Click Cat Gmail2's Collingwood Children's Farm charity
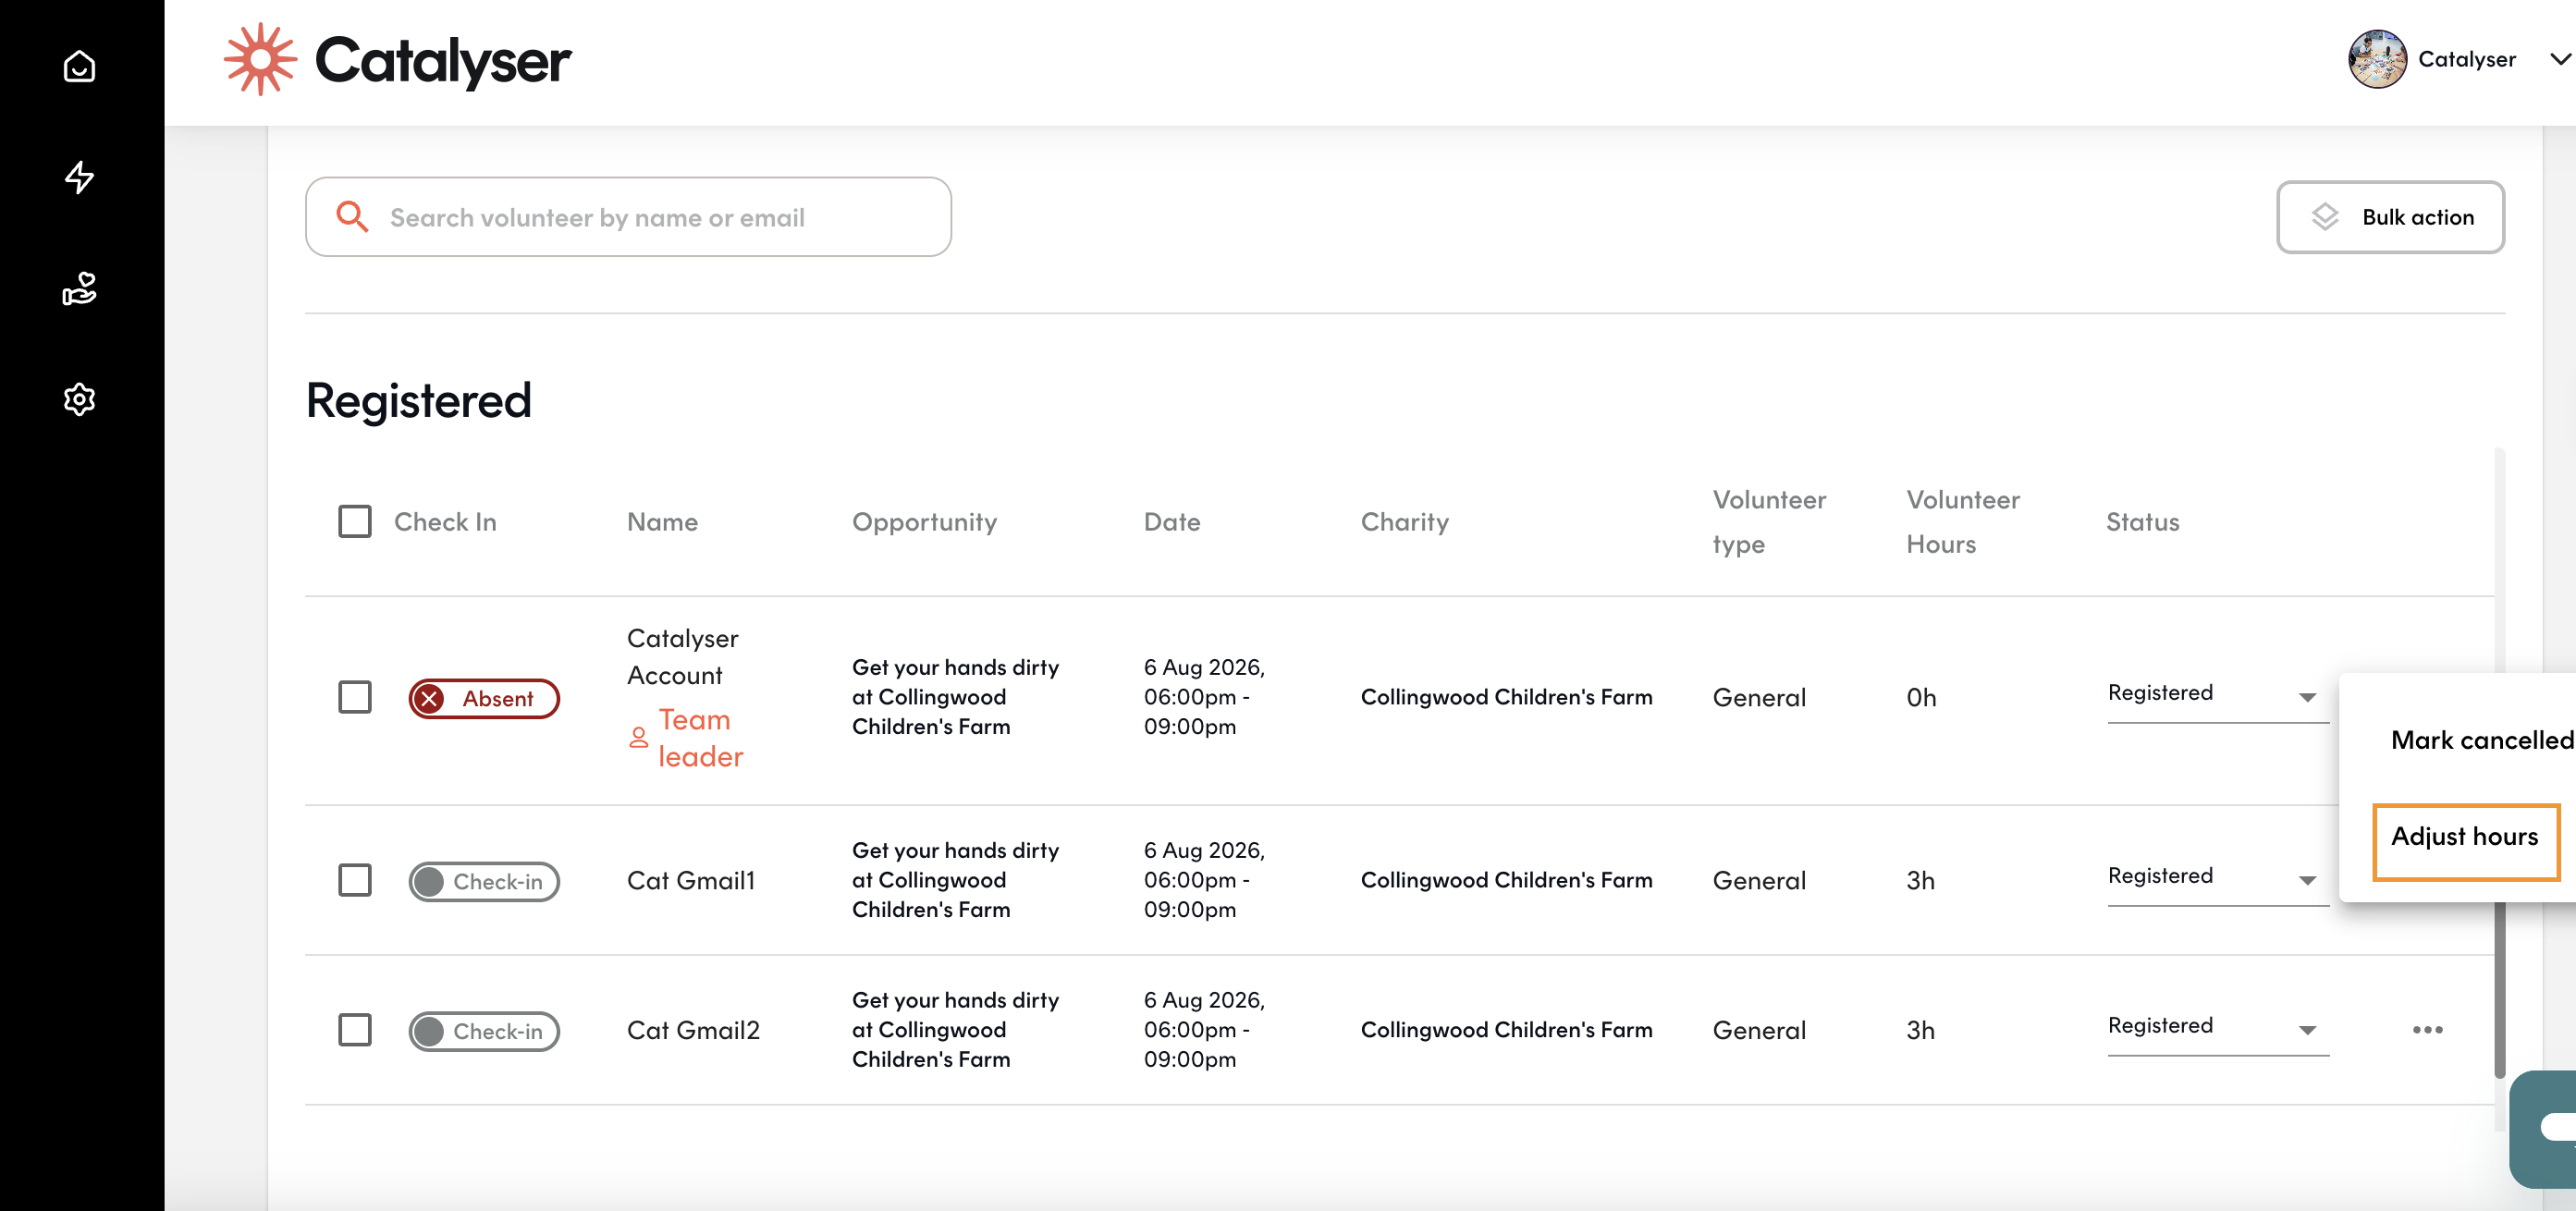This screenshot has height=1211, width=2576. click(x=1506, y=1030)
